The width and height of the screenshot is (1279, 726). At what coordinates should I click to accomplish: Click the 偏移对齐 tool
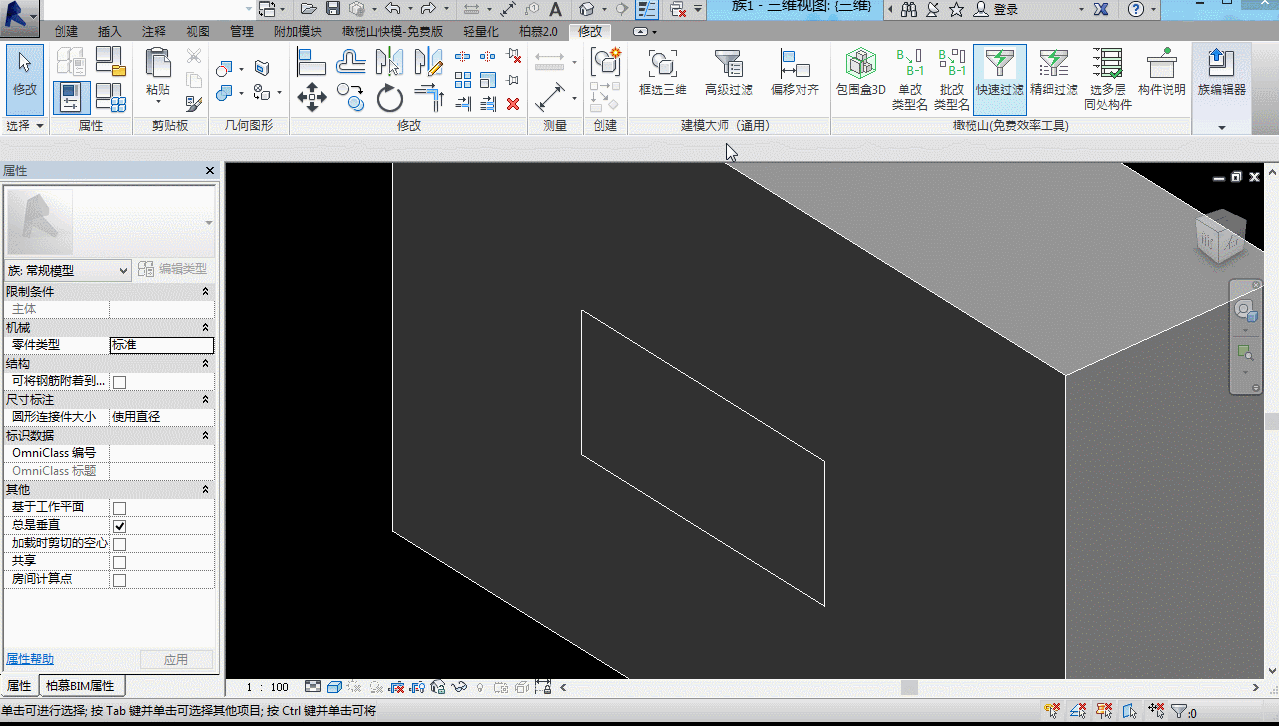[x=795, y=72]
